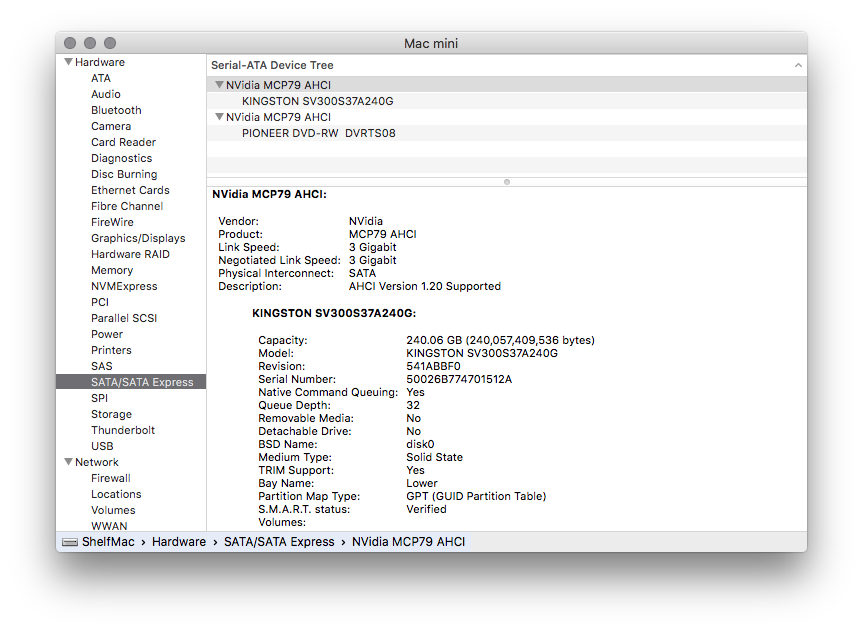Click SATA/SATA Express in the path bar

click(279, 542)
